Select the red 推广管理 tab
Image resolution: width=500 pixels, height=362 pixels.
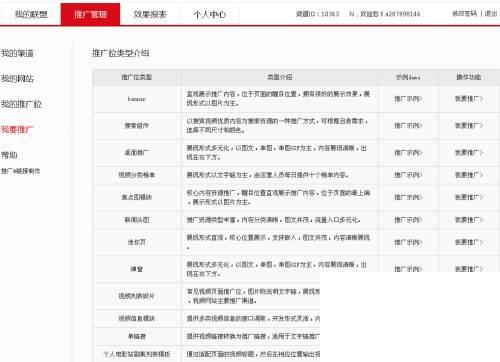point(90,14)
